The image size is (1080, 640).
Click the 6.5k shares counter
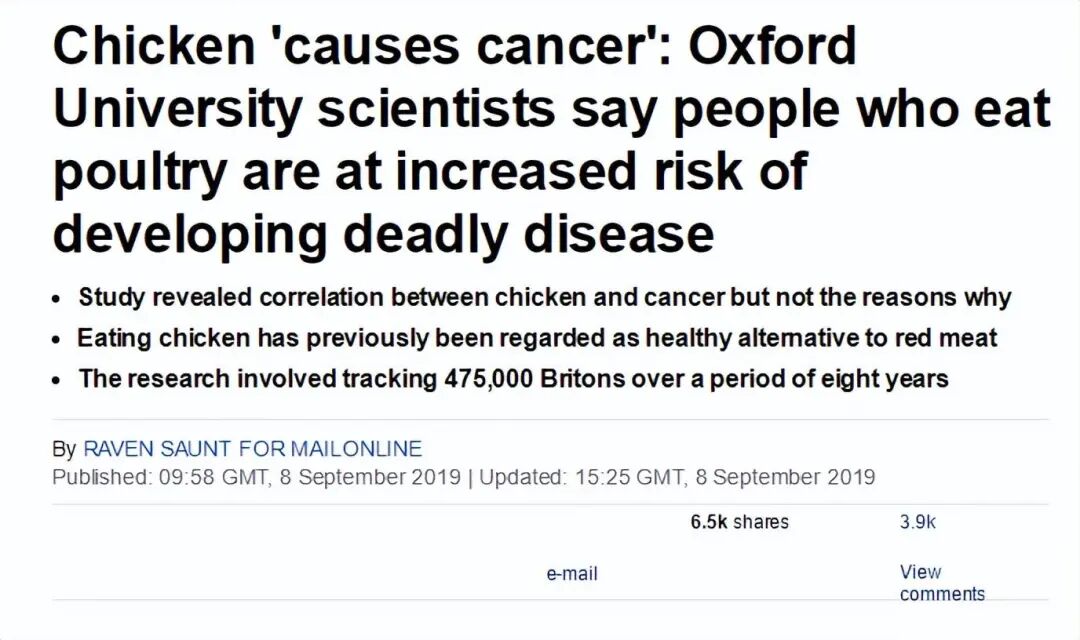[x=739, y=522]
